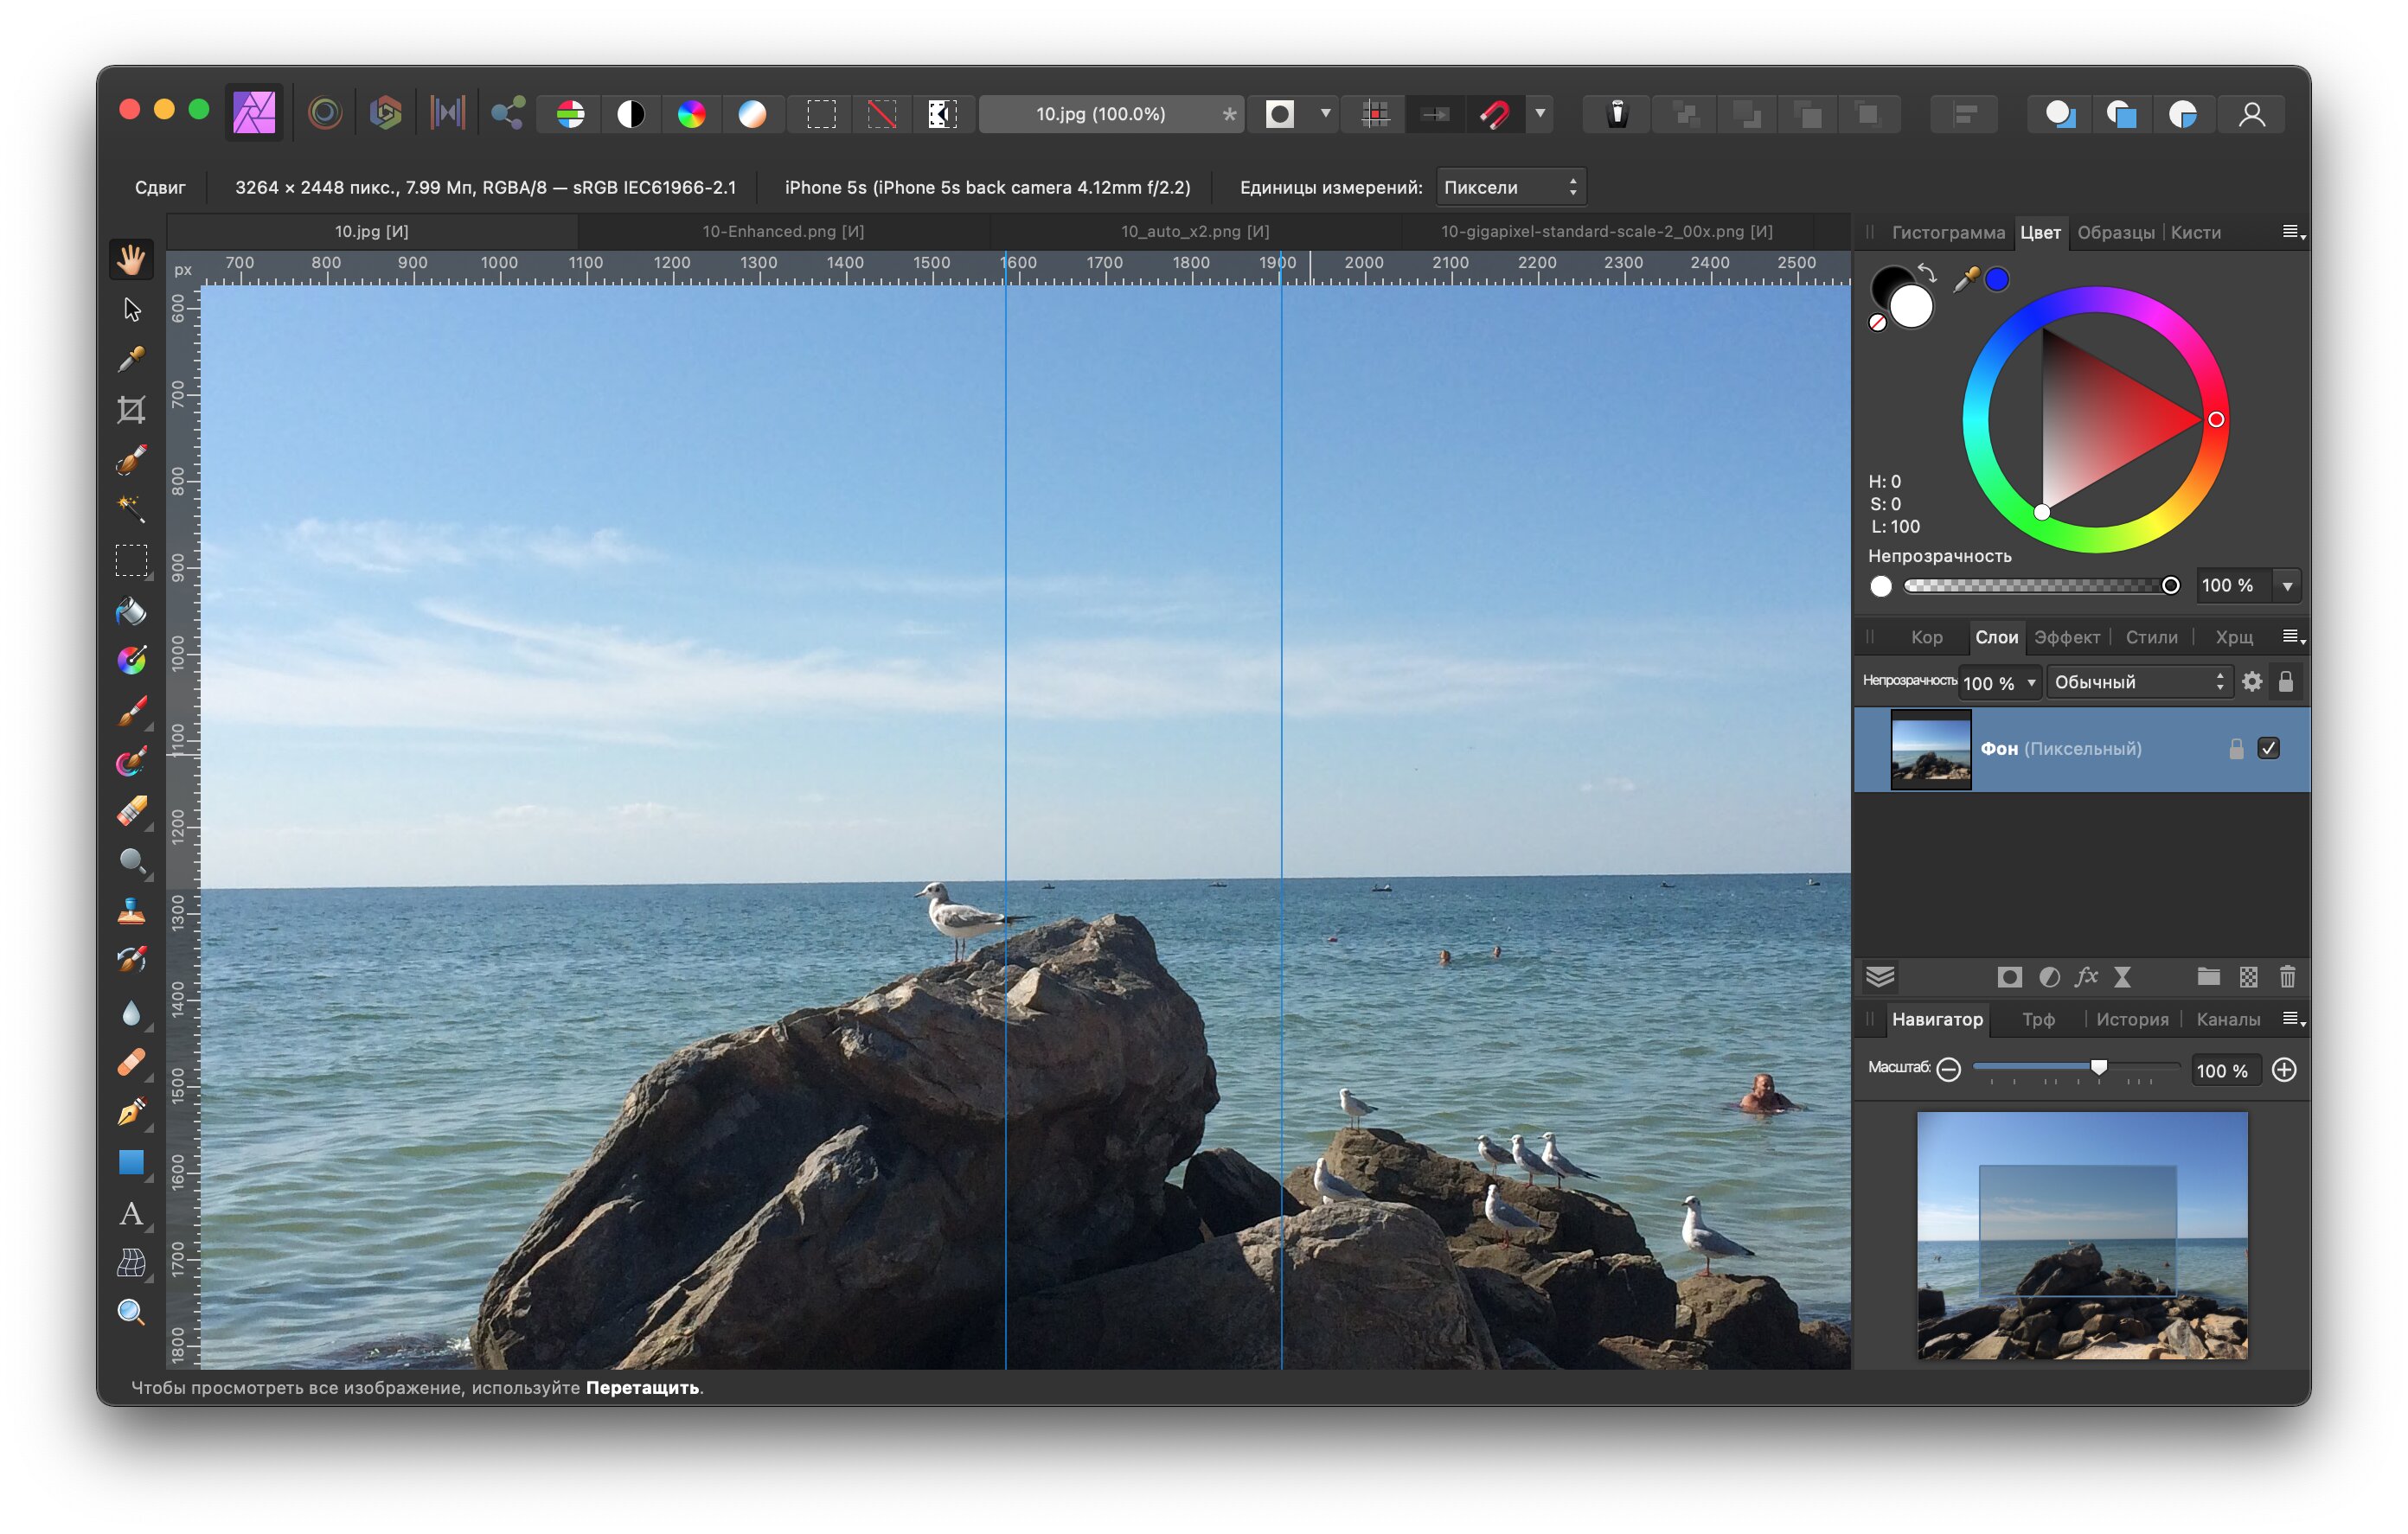This screenshot has width=2408, height=1534.
Task: Toggle Lock button in Layers panel header
Action: point(2286,681)
